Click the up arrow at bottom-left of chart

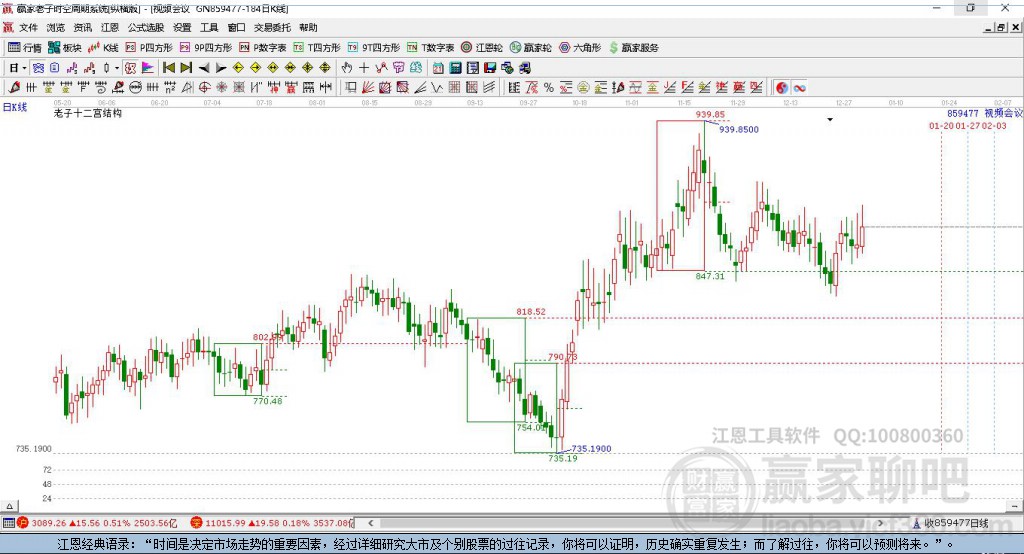click(9, 506)
